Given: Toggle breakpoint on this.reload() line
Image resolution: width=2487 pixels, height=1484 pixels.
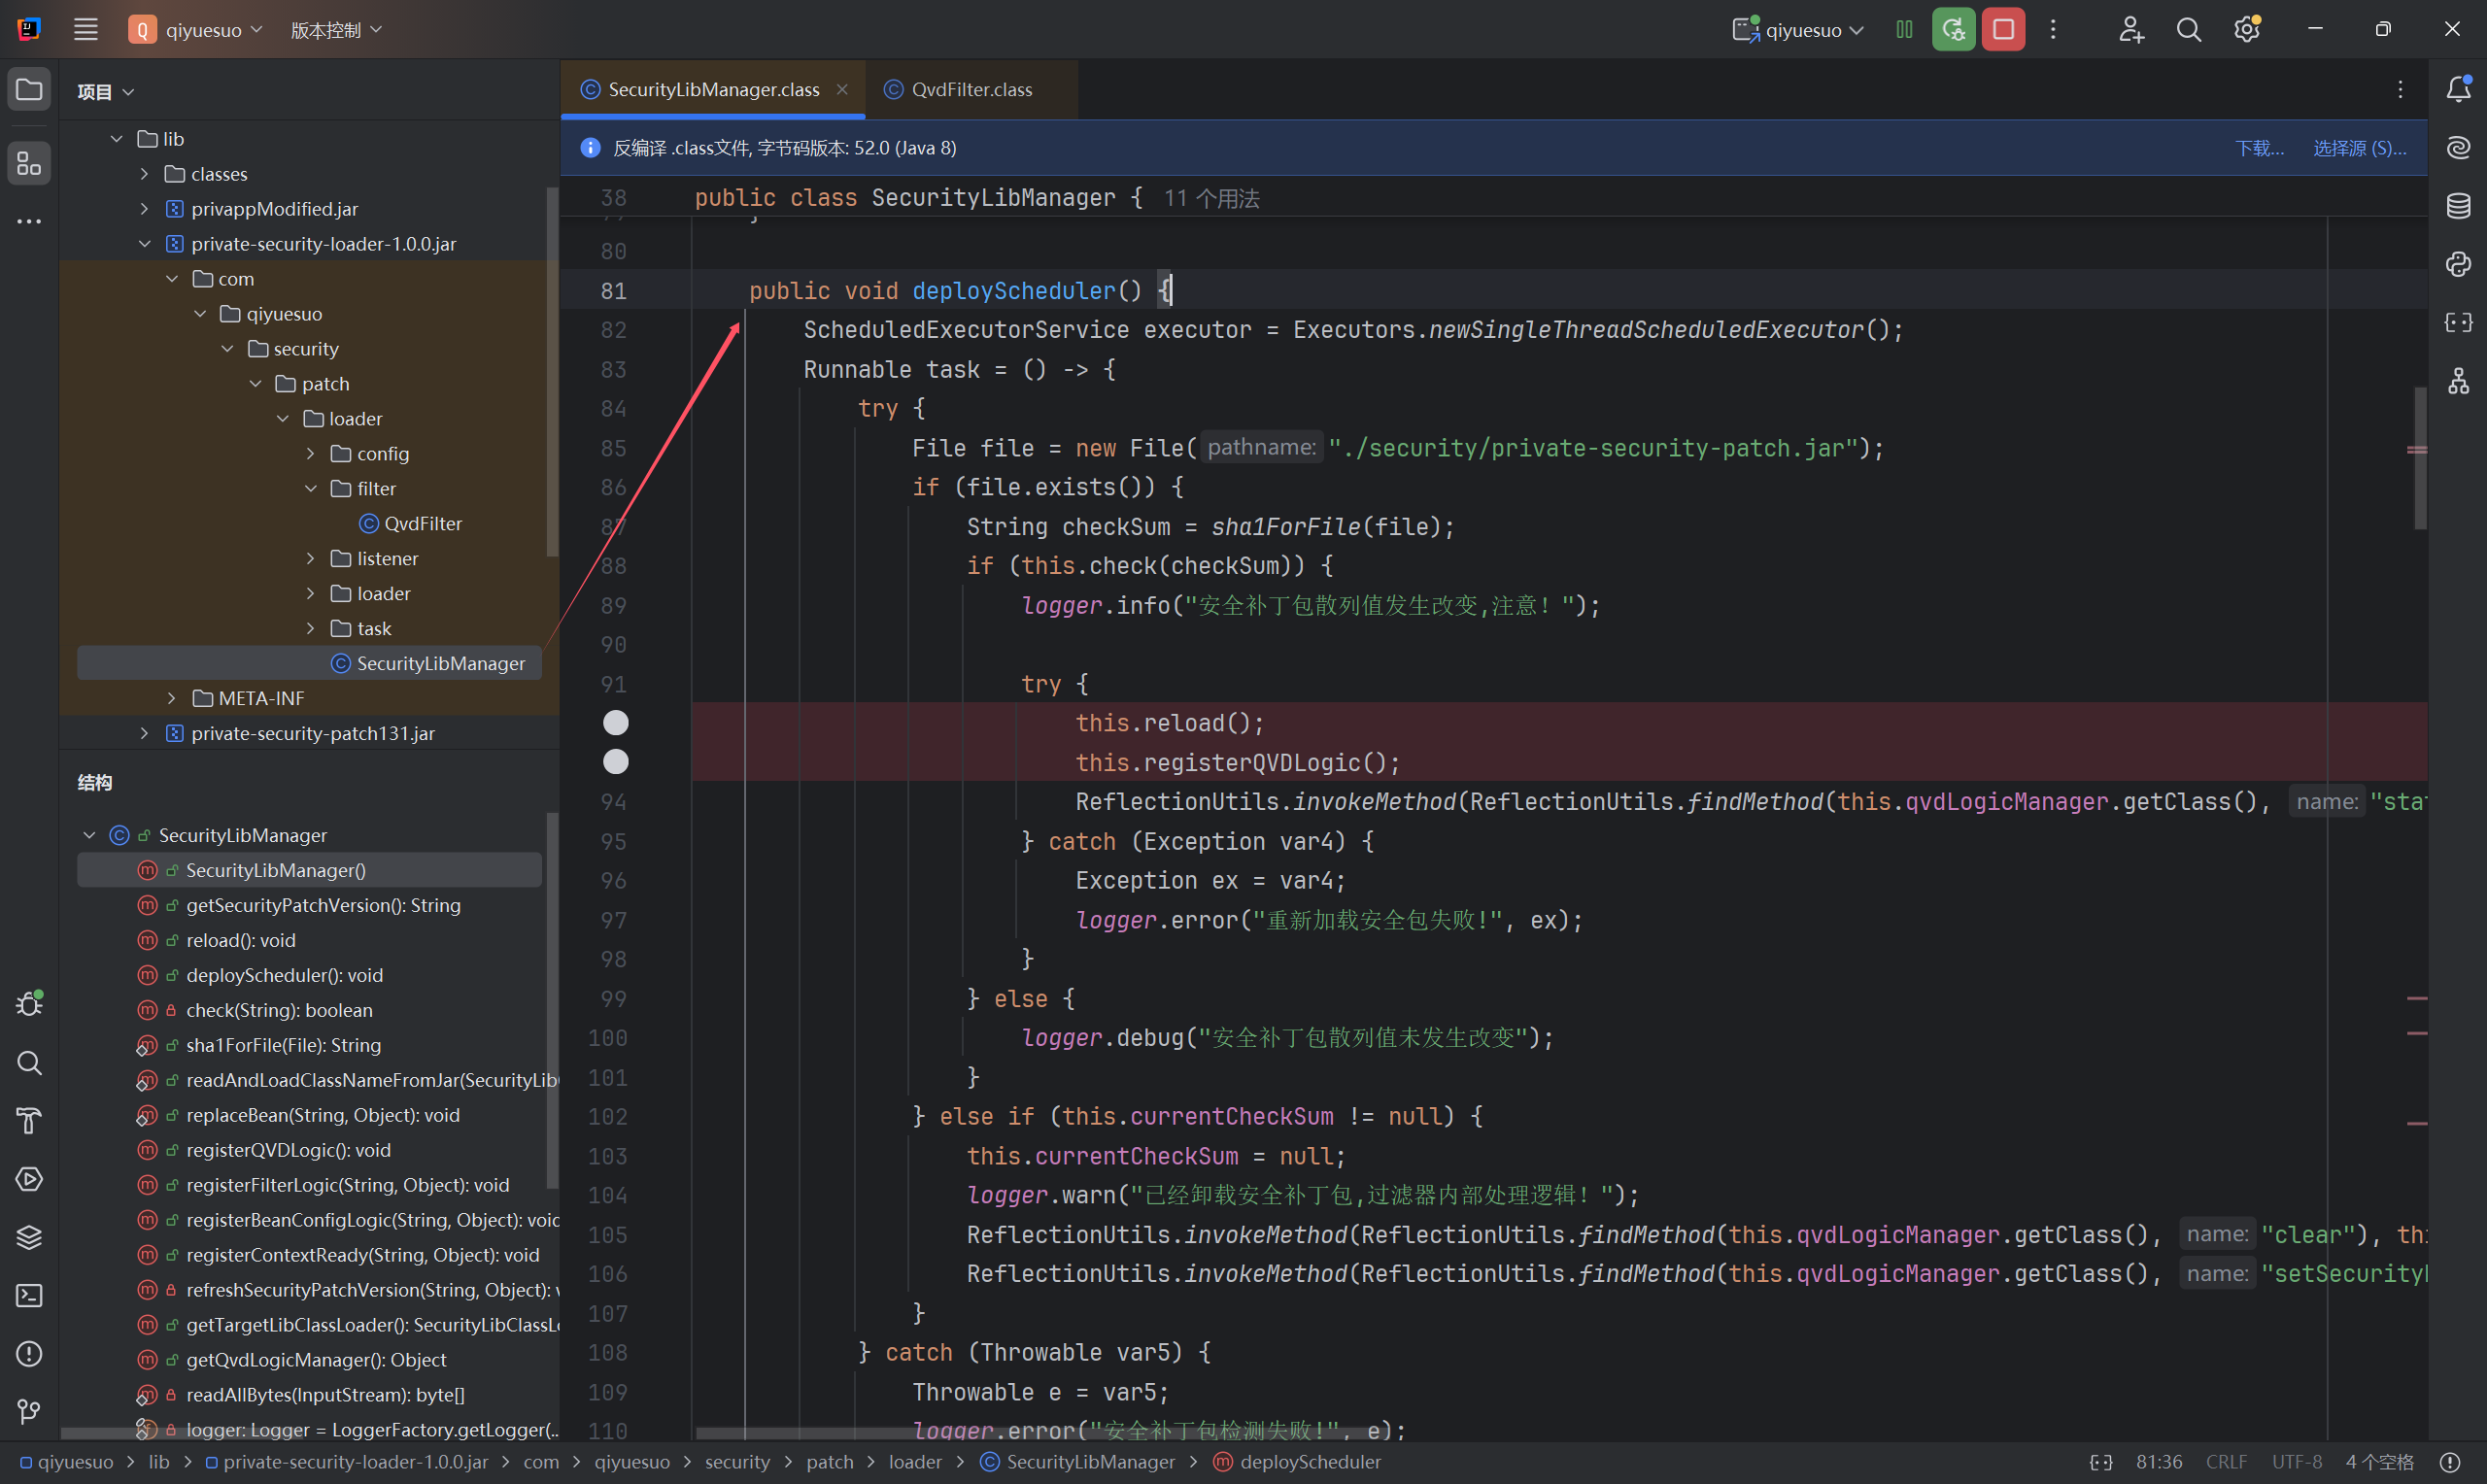Looking at the screenshot, I should [x=616, y=723].
